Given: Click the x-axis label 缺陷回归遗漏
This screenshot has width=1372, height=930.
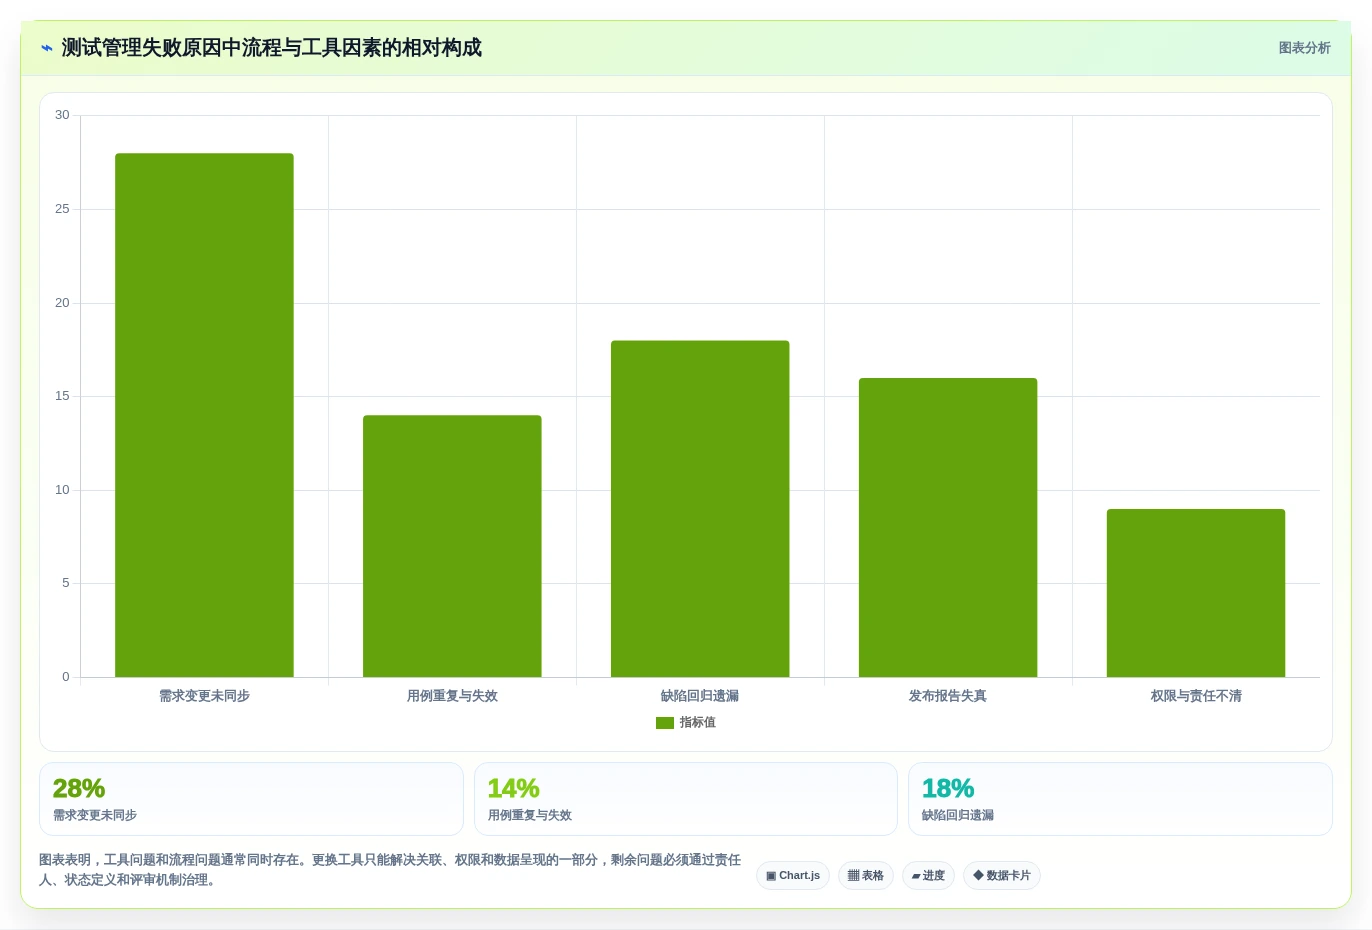Looking at the screenshot, I should click(700, 696).
